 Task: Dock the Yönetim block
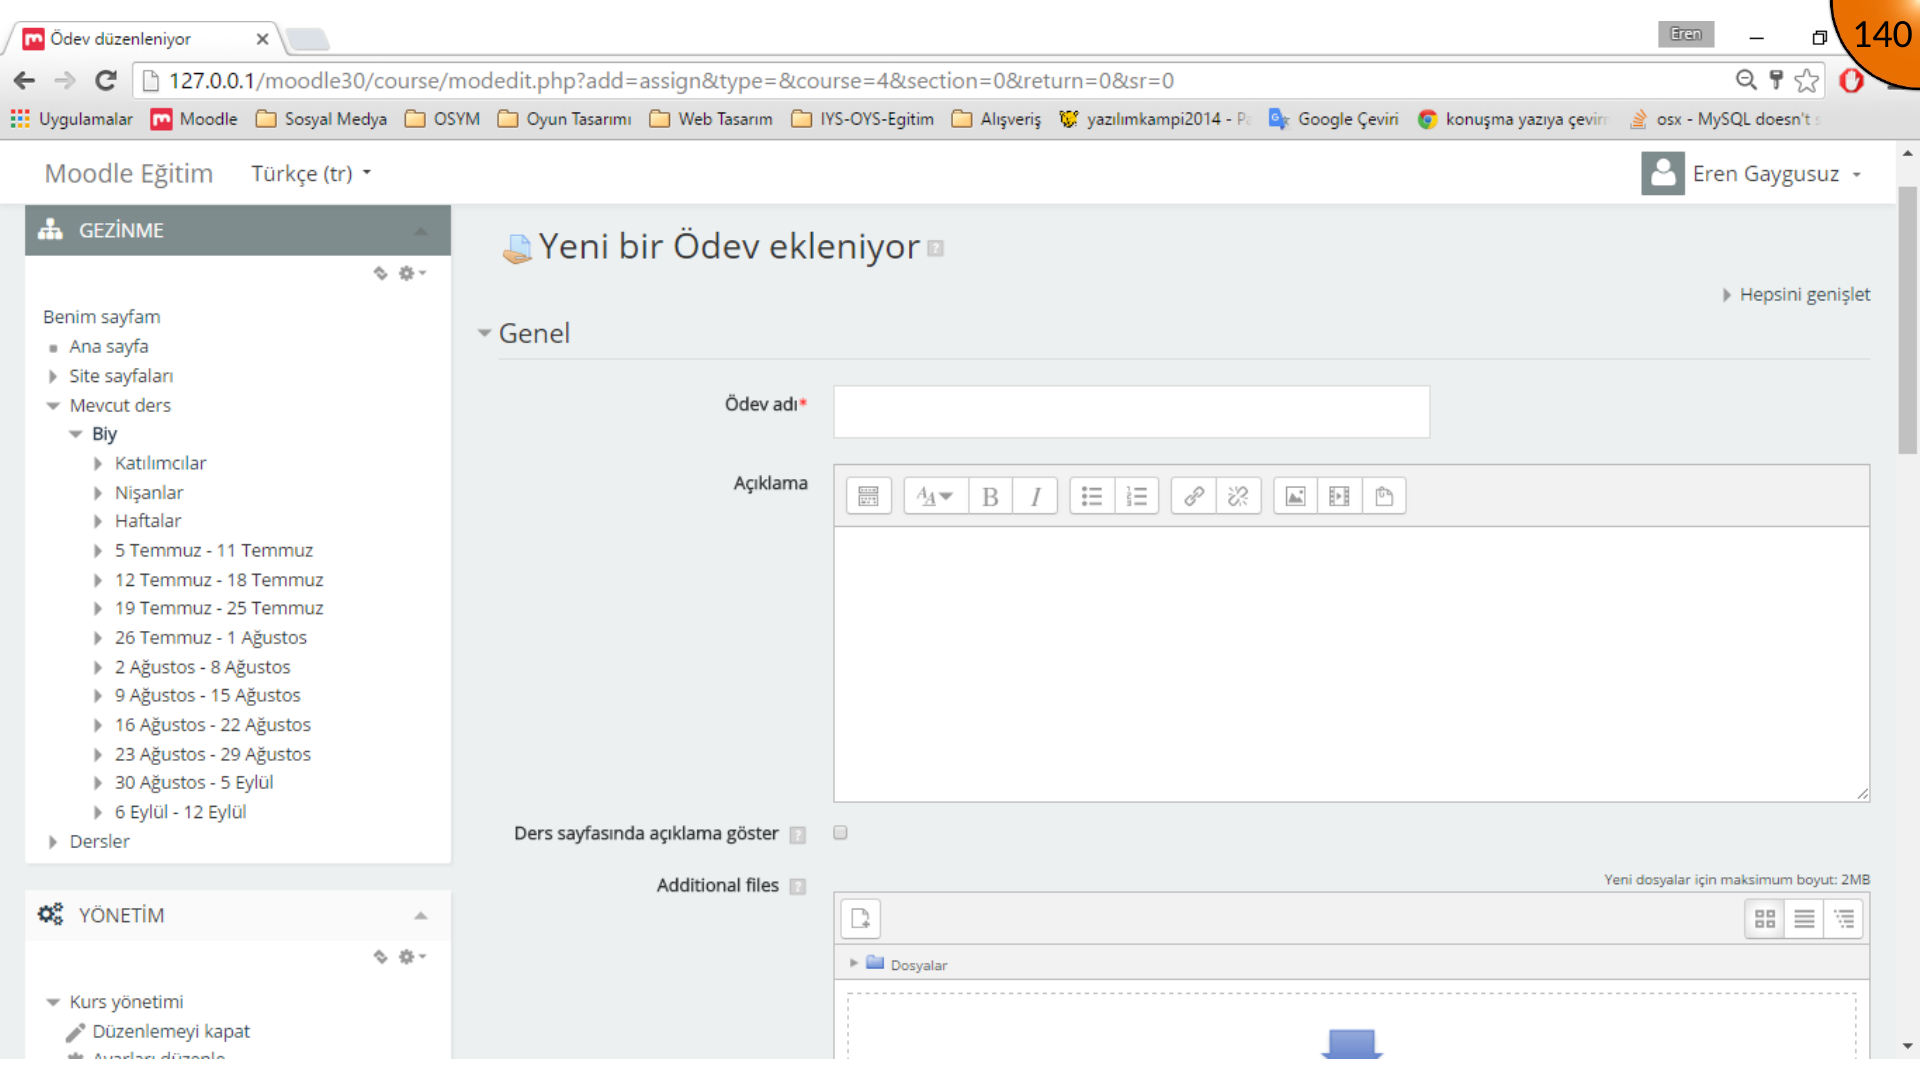381,957
